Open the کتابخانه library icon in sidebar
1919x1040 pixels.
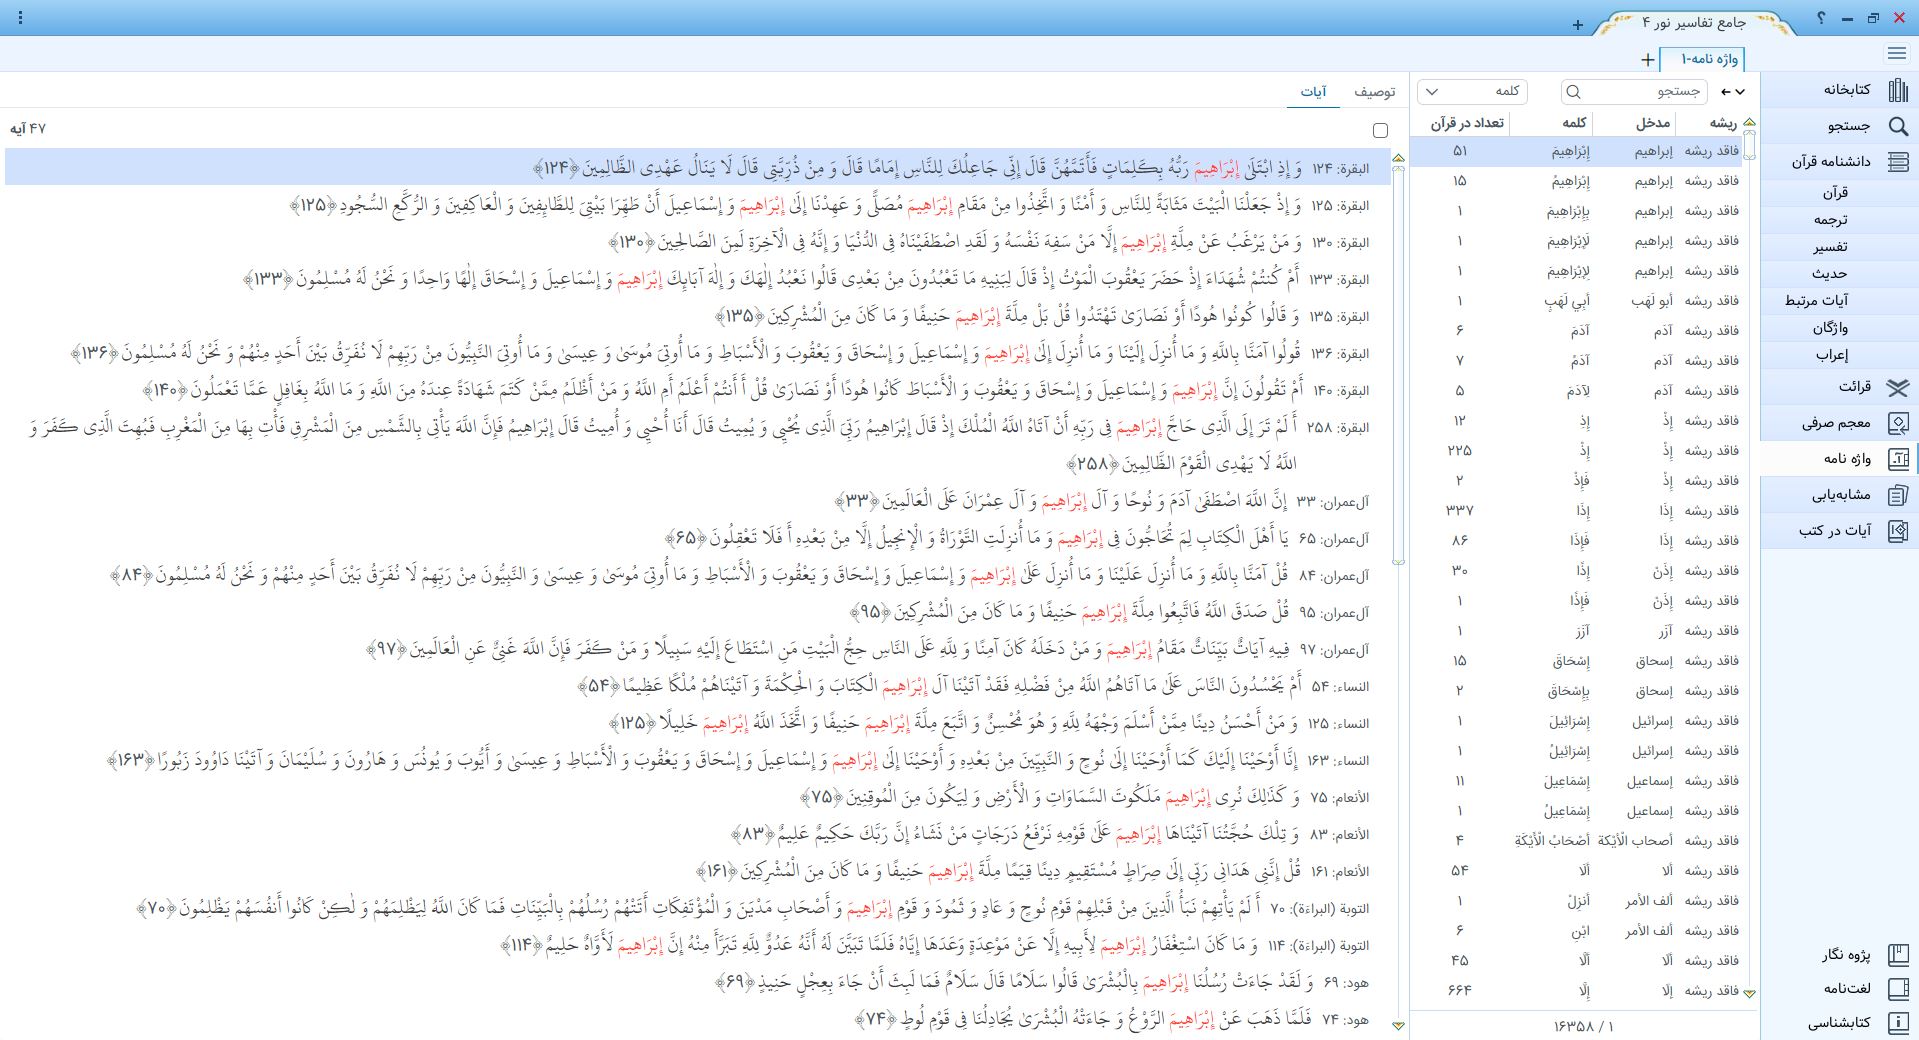pos(1897,90)
